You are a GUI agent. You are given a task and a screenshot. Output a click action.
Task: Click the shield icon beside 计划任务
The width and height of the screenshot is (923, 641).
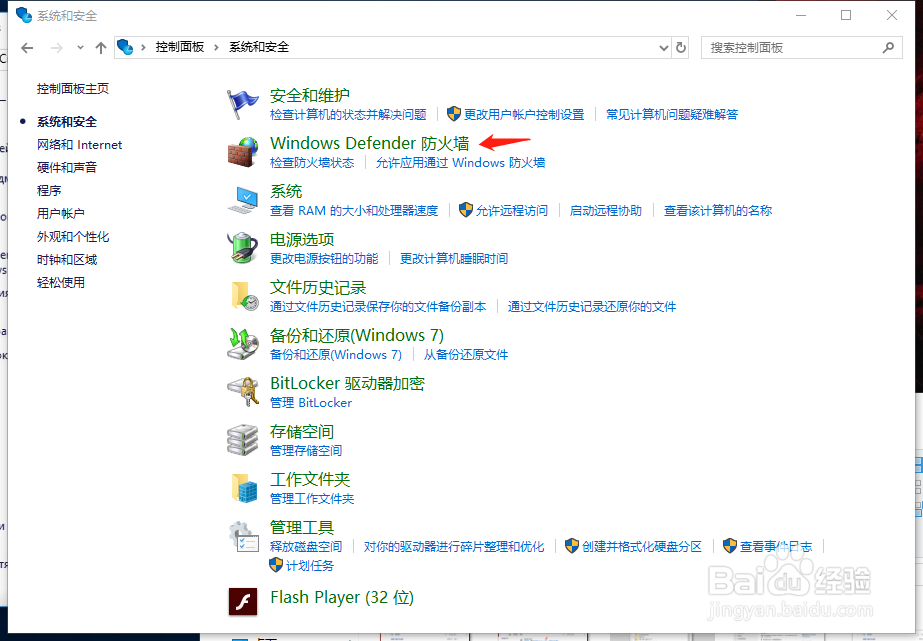point(276,565)
